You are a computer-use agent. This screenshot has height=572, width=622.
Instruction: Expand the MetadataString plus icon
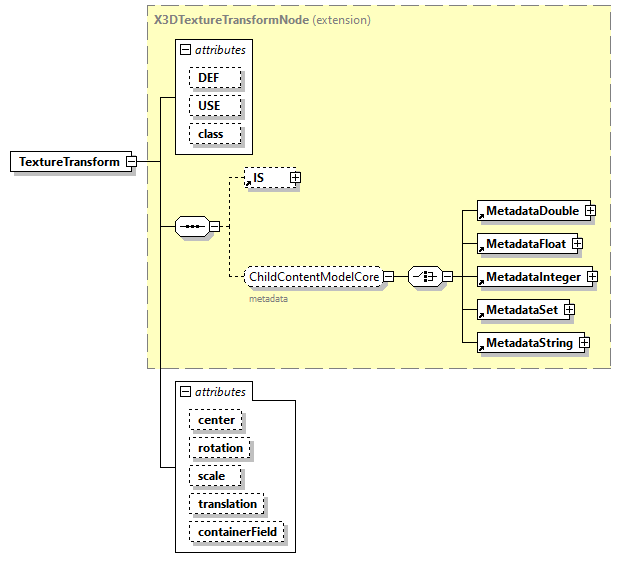(x=584, y=343)
